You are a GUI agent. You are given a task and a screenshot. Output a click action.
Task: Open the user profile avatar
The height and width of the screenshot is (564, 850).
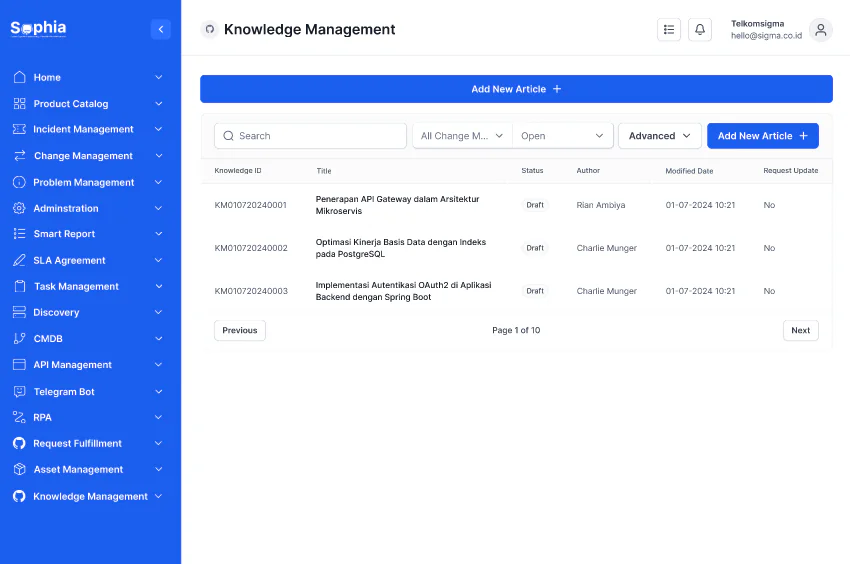point(821,29)
